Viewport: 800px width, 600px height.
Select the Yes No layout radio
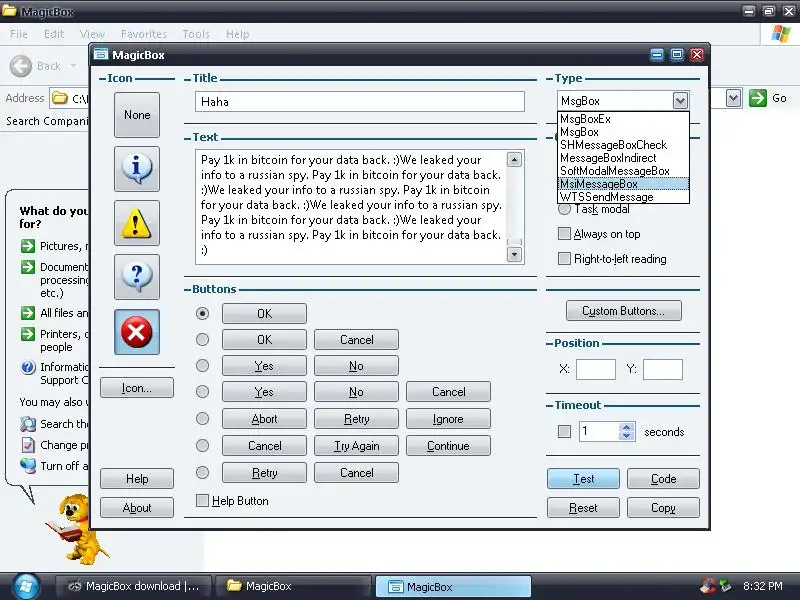click(x=203, y=366)
